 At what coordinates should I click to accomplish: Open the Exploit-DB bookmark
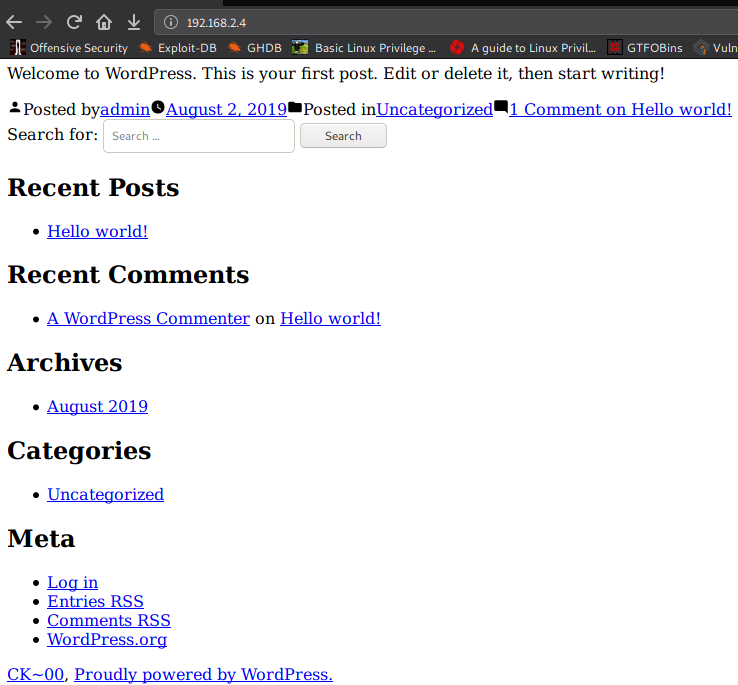178,48
